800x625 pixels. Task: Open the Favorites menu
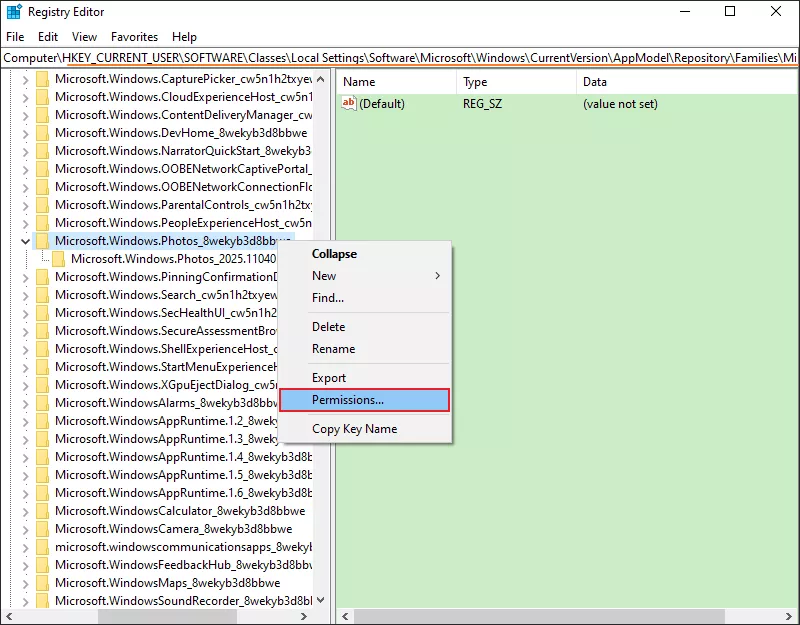click(x=134, y=37)
